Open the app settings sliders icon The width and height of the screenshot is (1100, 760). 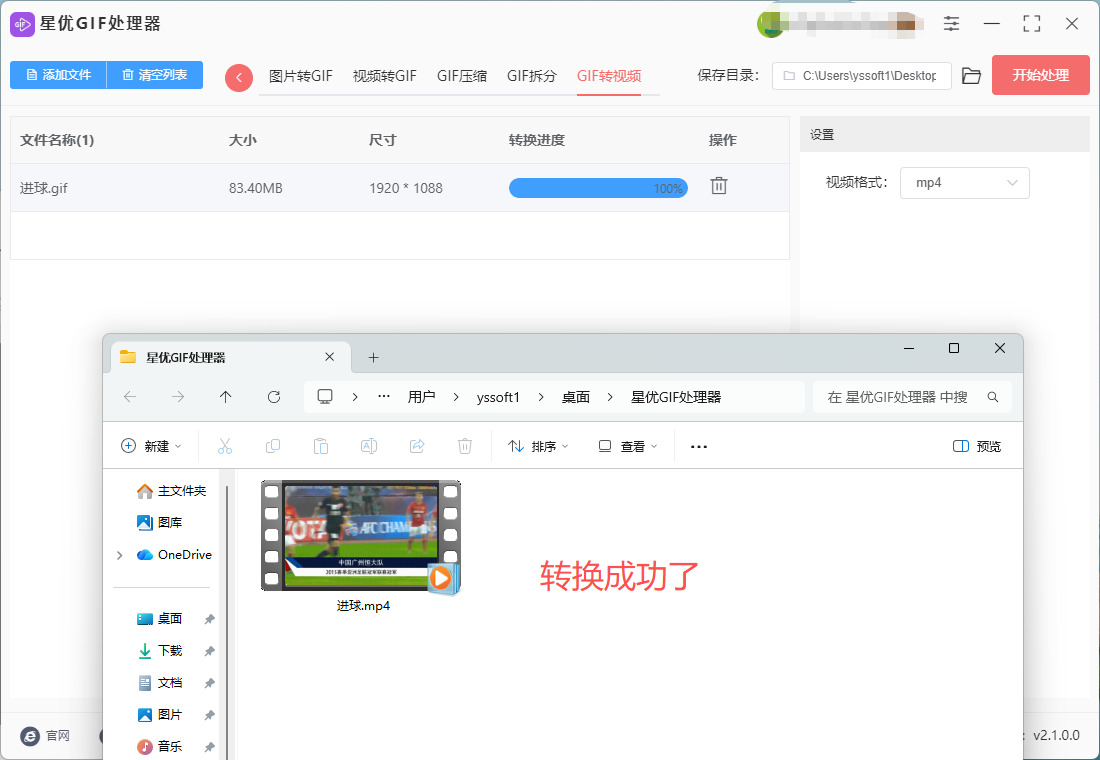click(x=951, y=24)
